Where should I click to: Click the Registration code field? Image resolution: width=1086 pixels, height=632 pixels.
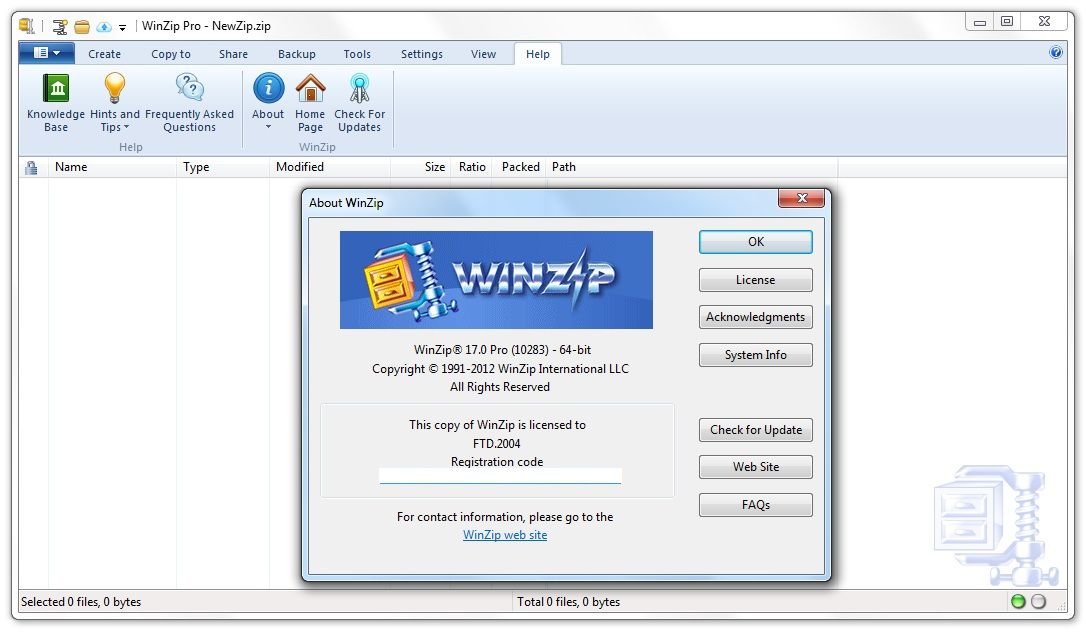point(500,476)
